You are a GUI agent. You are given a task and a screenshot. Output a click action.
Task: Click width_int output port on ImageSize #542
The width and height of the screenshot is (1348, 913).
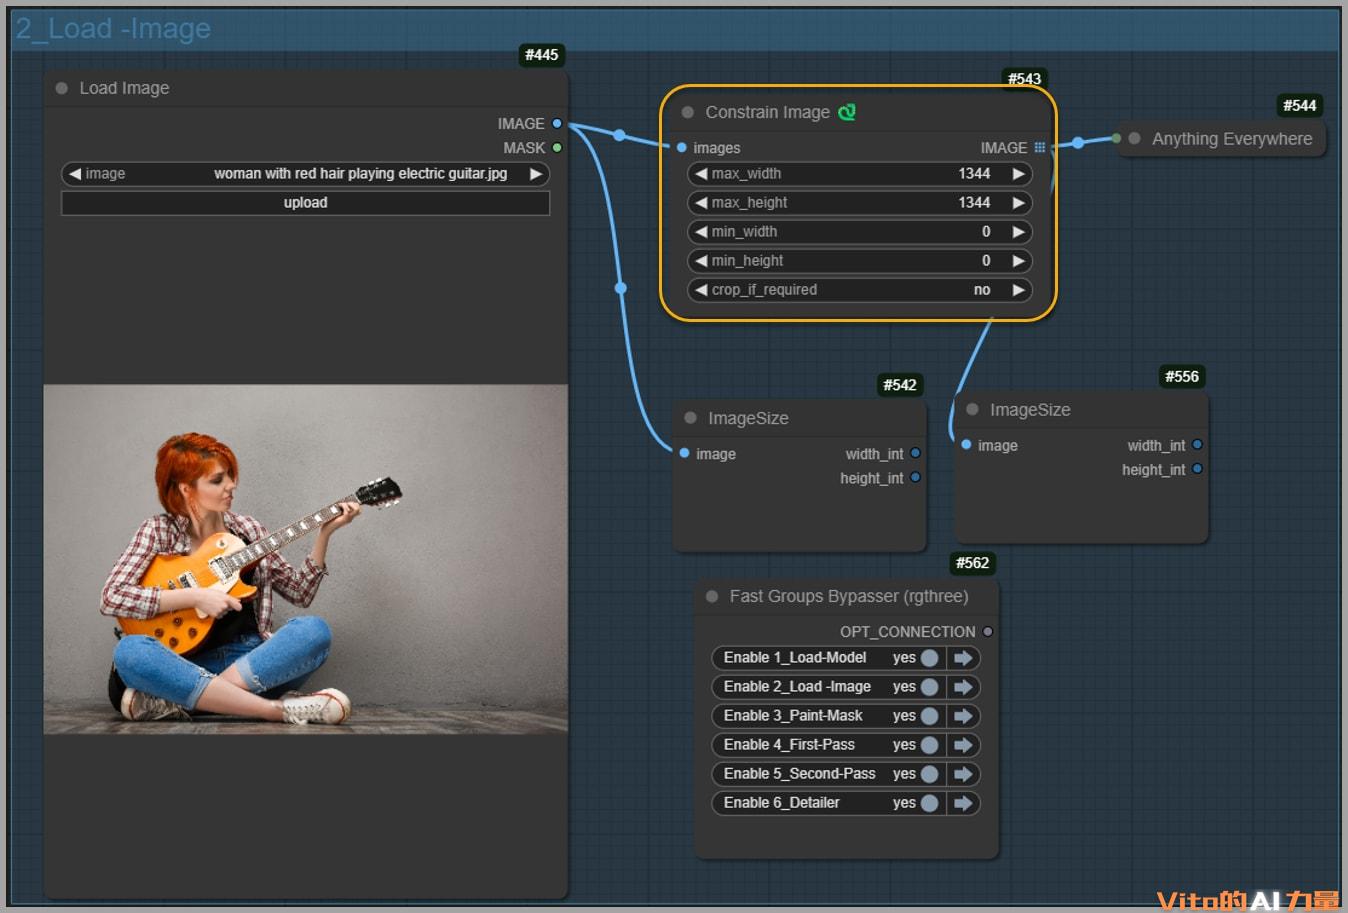click(x=915, y=454)
